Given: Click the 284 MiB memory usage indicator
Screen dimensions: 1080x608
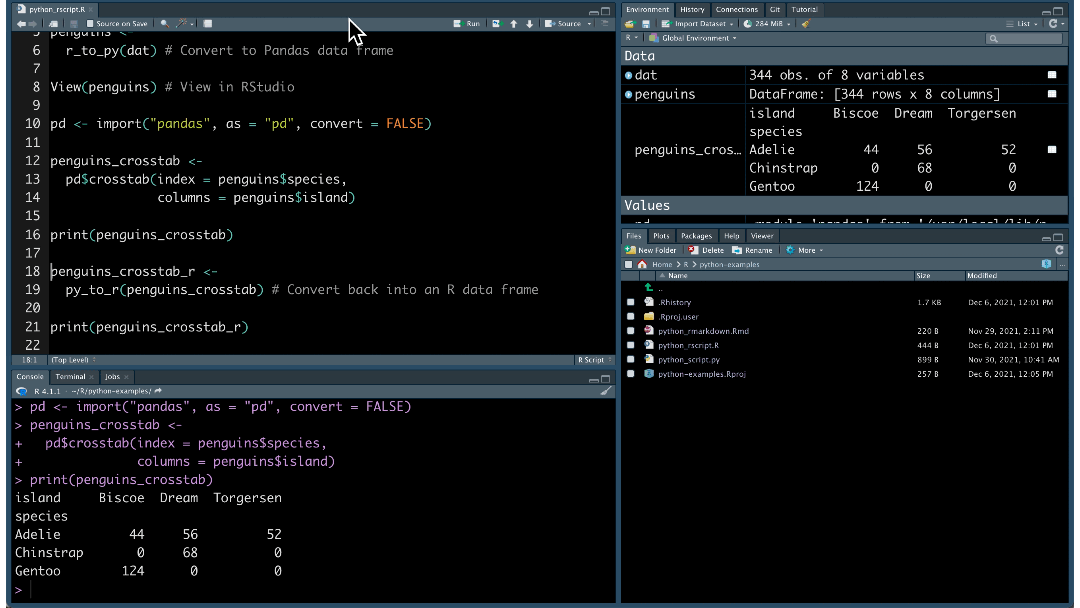Looking at the screenshot, I should [767, 22].
